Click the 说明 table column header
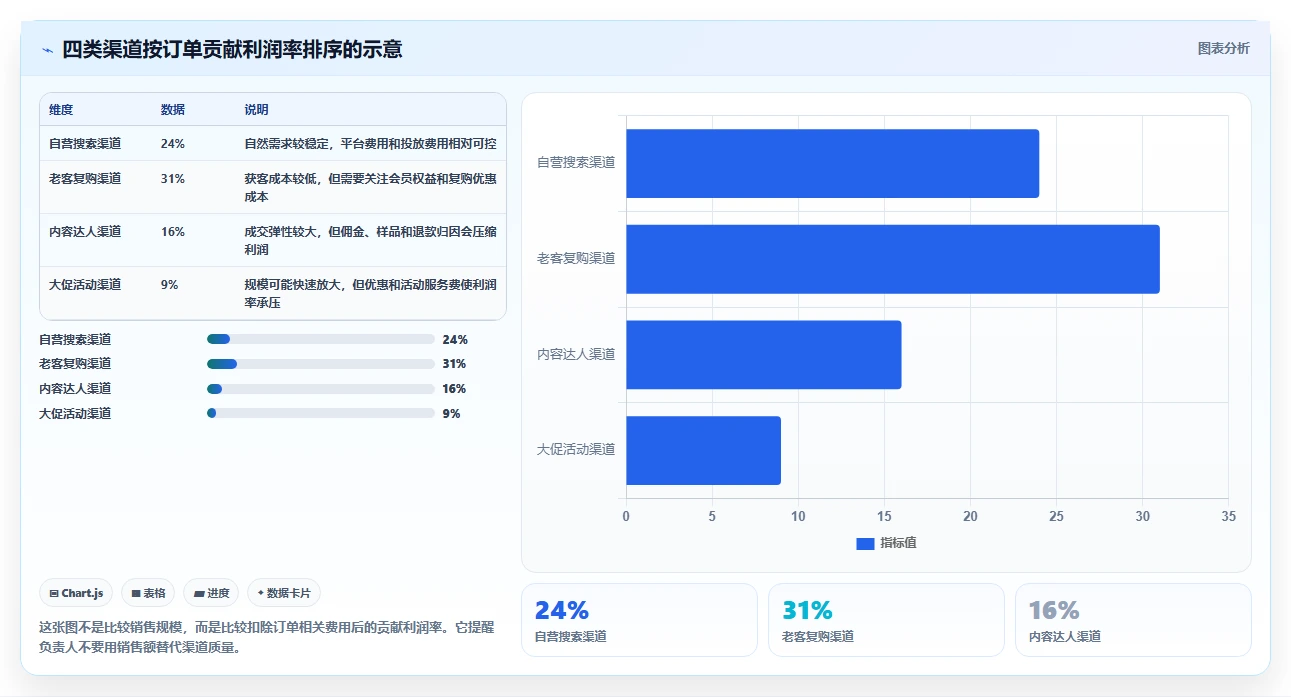This screenshot has width=1291, height=697. [257, 110]
